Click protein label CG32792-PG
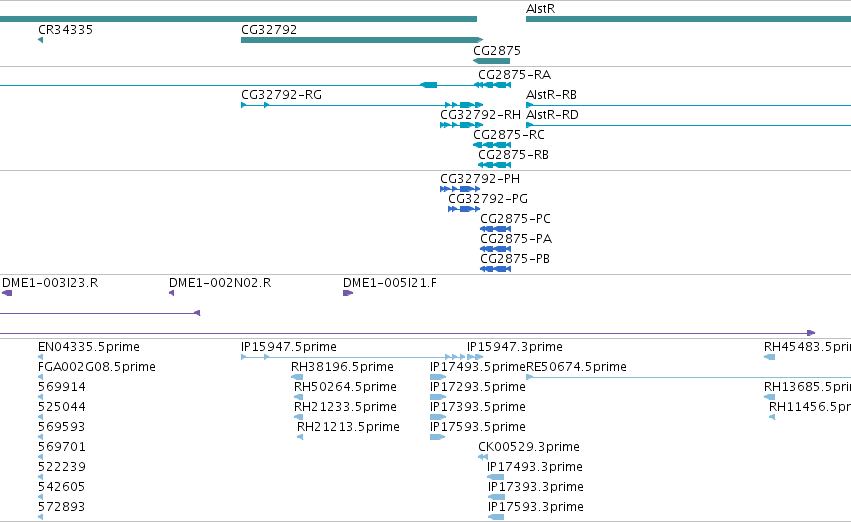Viewport: 851px width, 522px height. 487,199
